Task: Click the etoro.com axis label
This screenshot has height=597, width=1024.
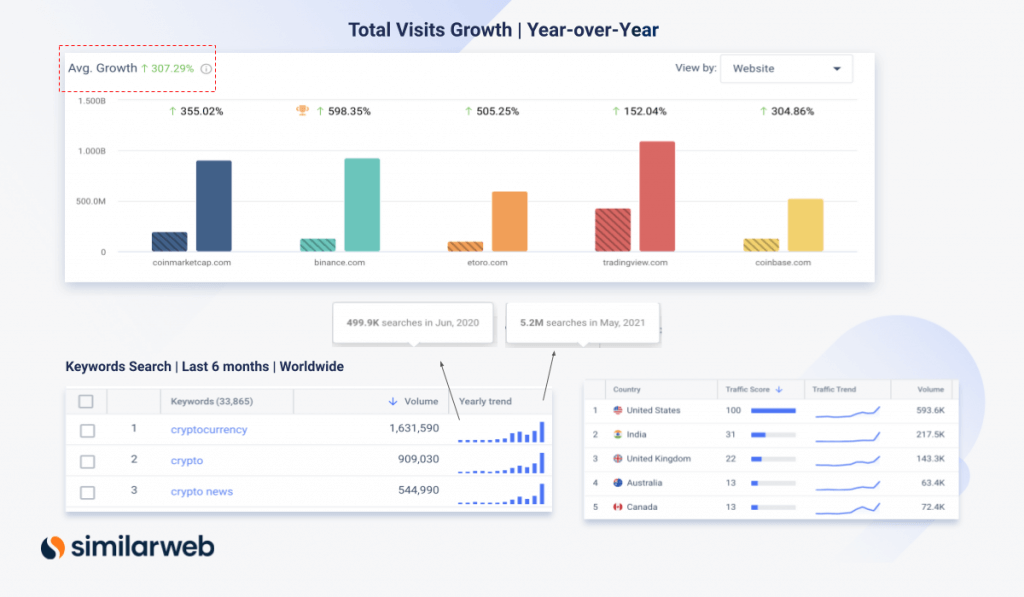Action: pyautogui.click(x=487, y=263)
